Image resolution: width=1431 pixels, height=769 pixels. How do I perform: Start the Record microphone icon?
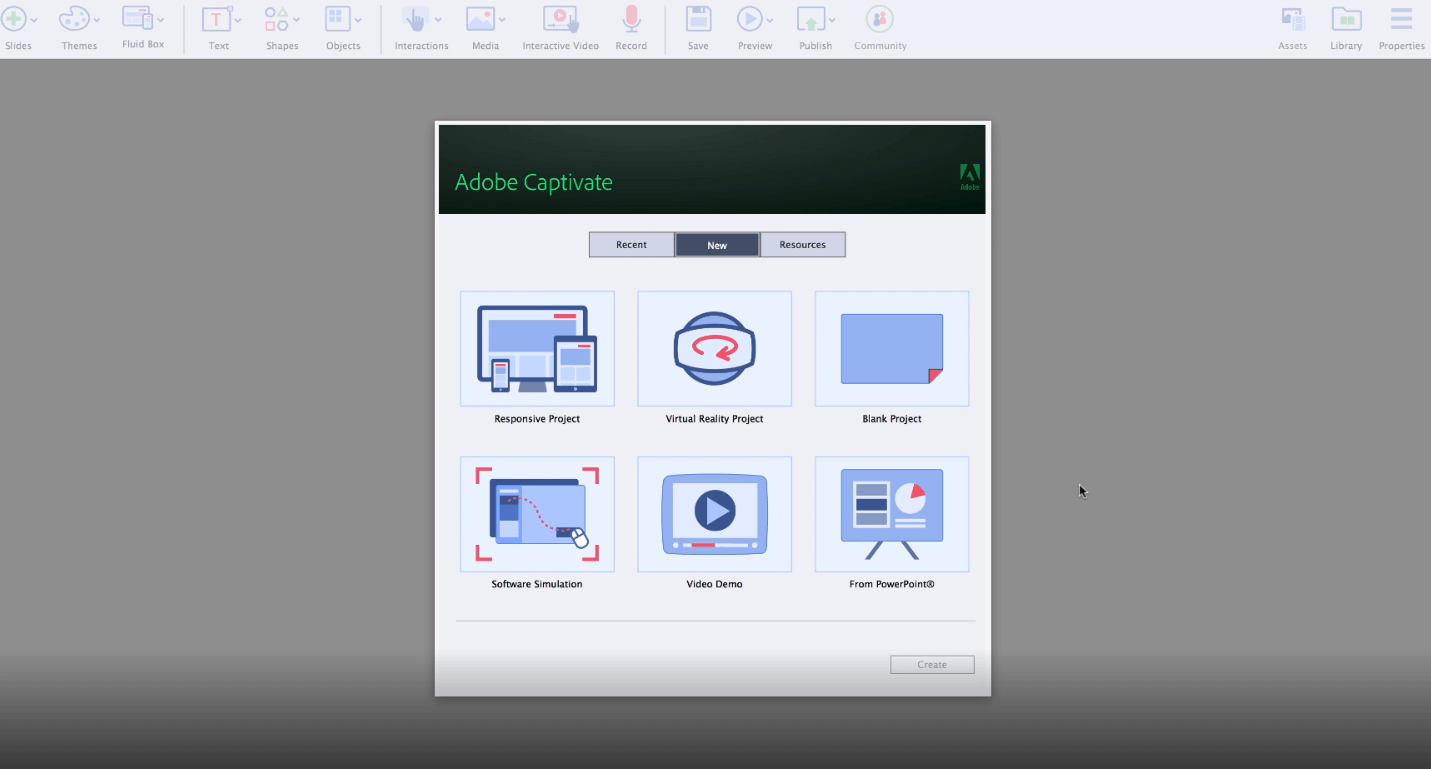click(631, 18)
